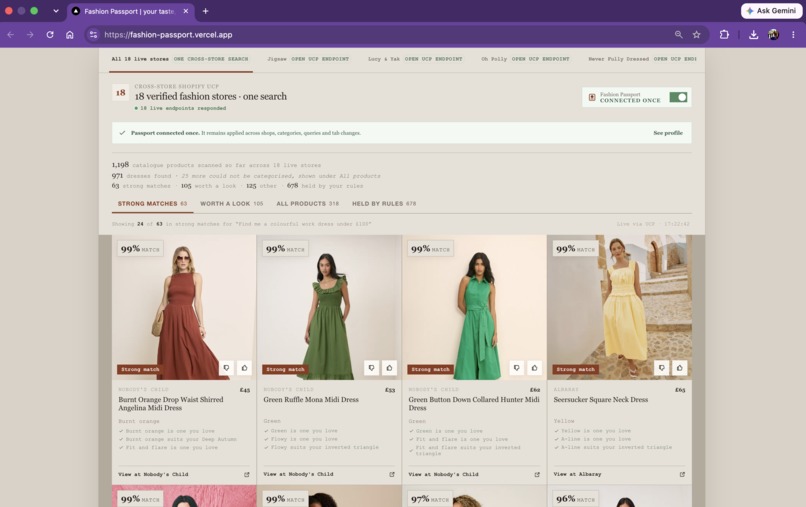
Task: Expand the tab search dropdown chevron
Action: (x=56, y=11)
